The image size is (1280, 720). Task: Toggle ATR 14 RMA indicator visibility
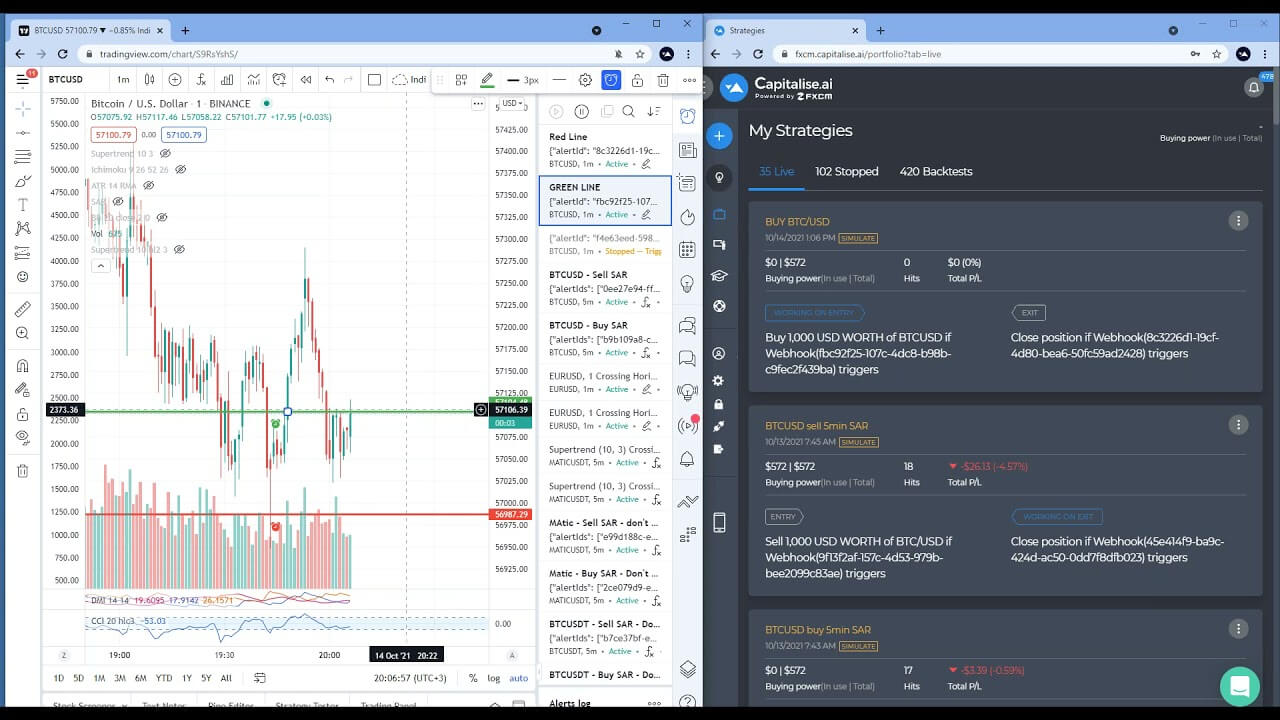149,186
